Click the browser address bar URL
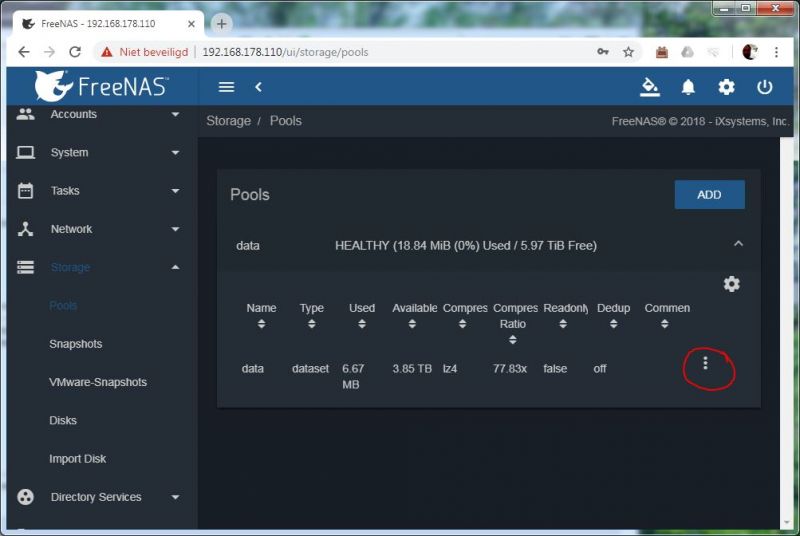The height and width of the screenshot is (536, 800). (x=285, y=52)
